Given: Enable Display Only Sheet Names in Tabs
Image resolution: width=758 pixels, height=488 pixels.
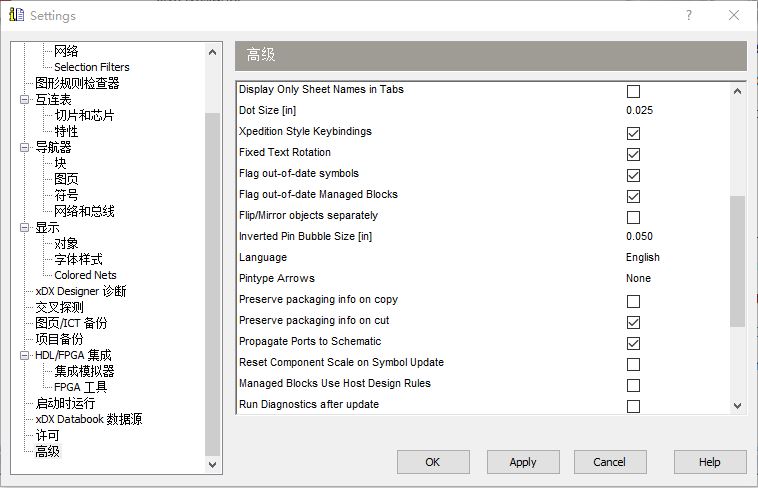Looking at the screenshot, I should [x=633, y=91].
